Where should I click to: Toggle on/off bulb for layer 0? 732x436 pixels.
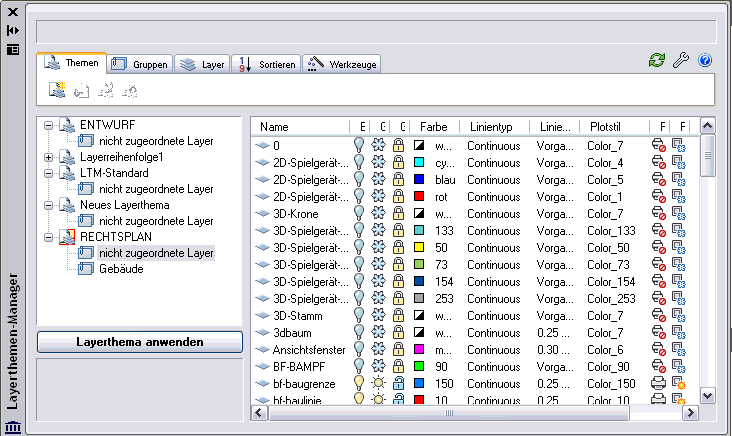(359, 146)
